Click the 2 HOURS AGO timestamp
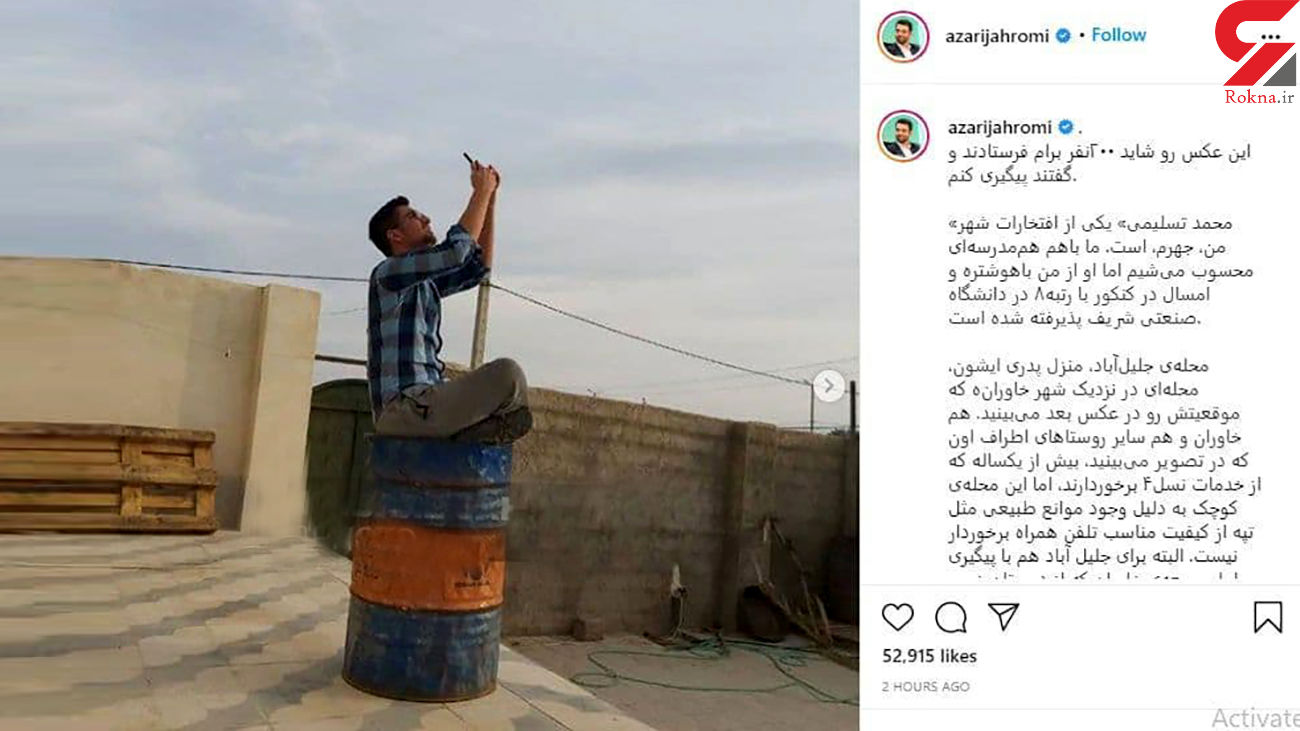 tap(925, 687)
